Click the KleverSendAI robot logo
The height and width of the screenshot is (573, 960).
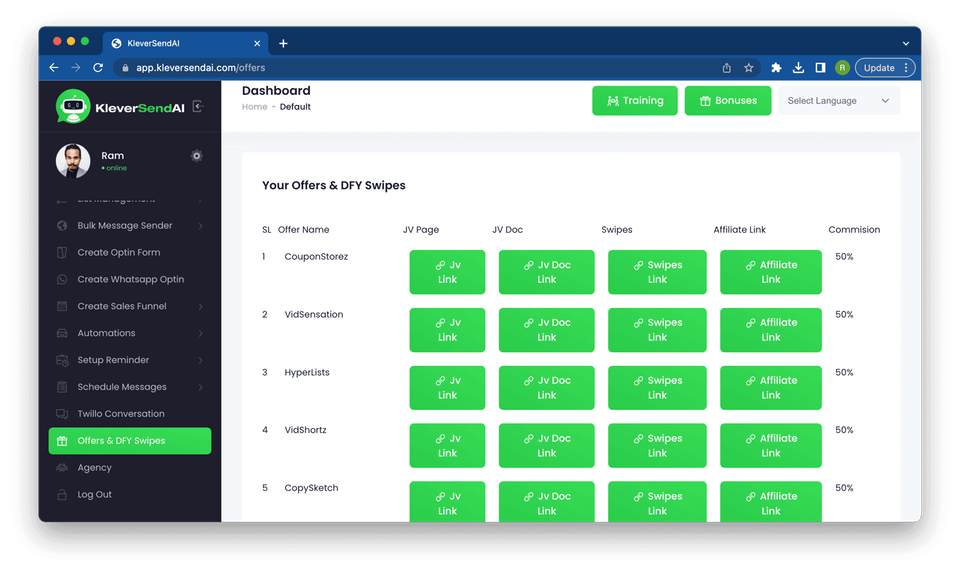point(73,107)
